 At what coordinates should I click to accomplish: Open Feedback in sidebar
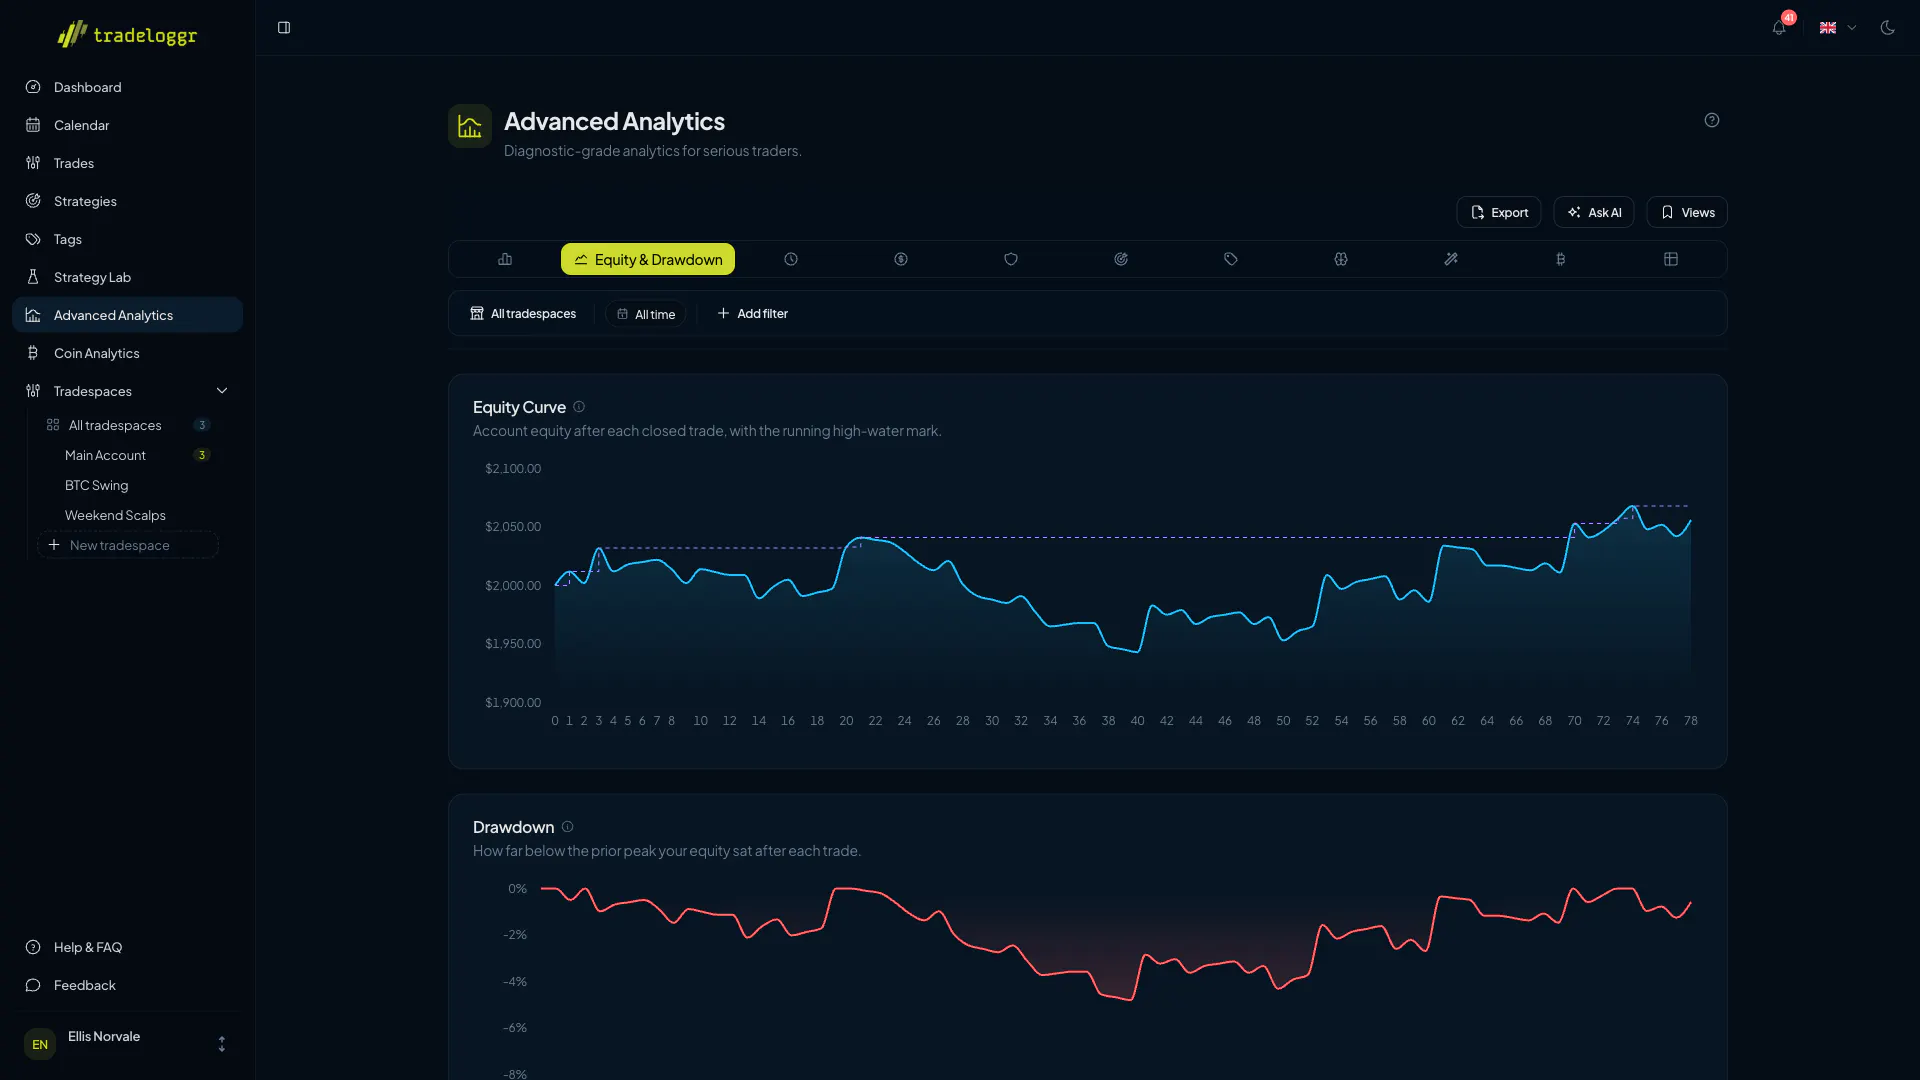pos(127,985)
